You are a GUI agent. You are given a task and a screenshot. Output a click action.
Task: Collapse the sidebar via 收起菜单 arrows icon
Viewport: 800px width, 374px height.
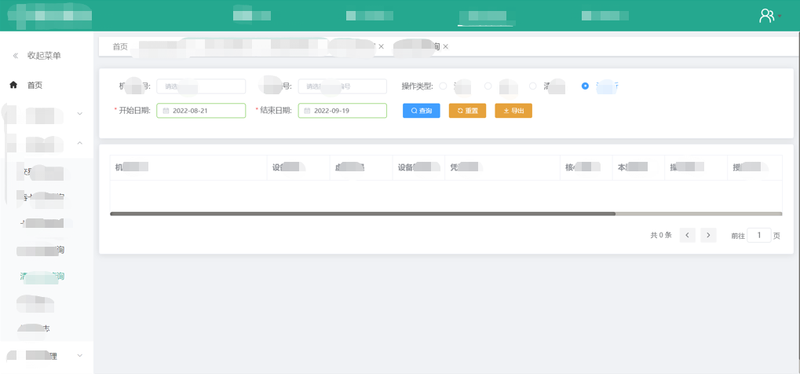tap(15, 56)
